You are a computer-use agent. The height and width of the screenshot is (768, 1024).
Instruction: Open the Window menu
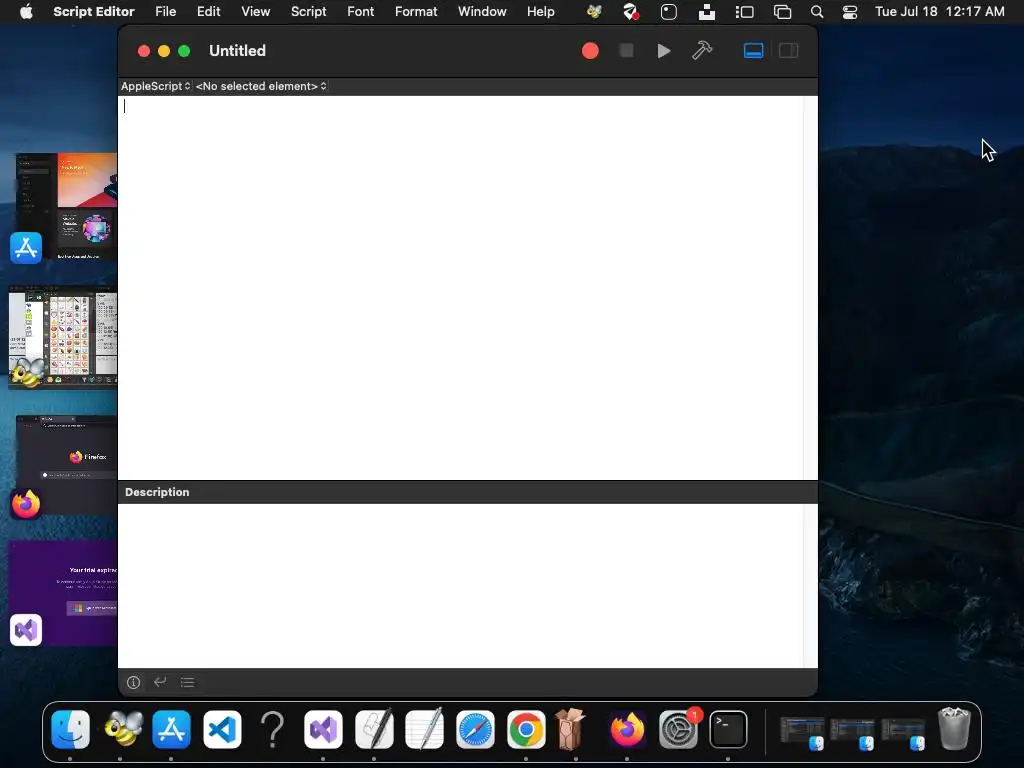tap(482, 12)
